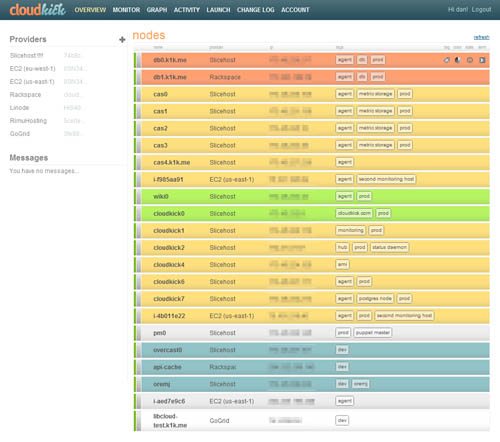
Task: Select the GoGrid provider in the sidebar
Action: pos(20,133)
